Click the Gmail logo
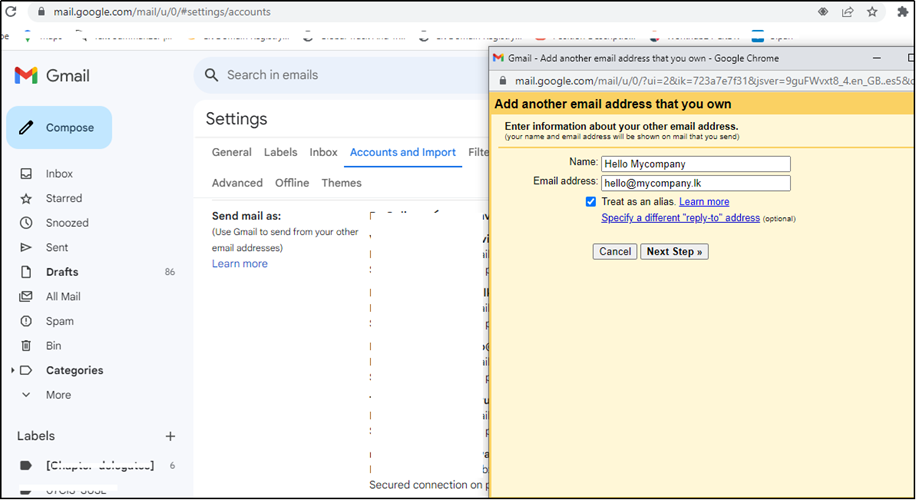 tap(51, 75)
